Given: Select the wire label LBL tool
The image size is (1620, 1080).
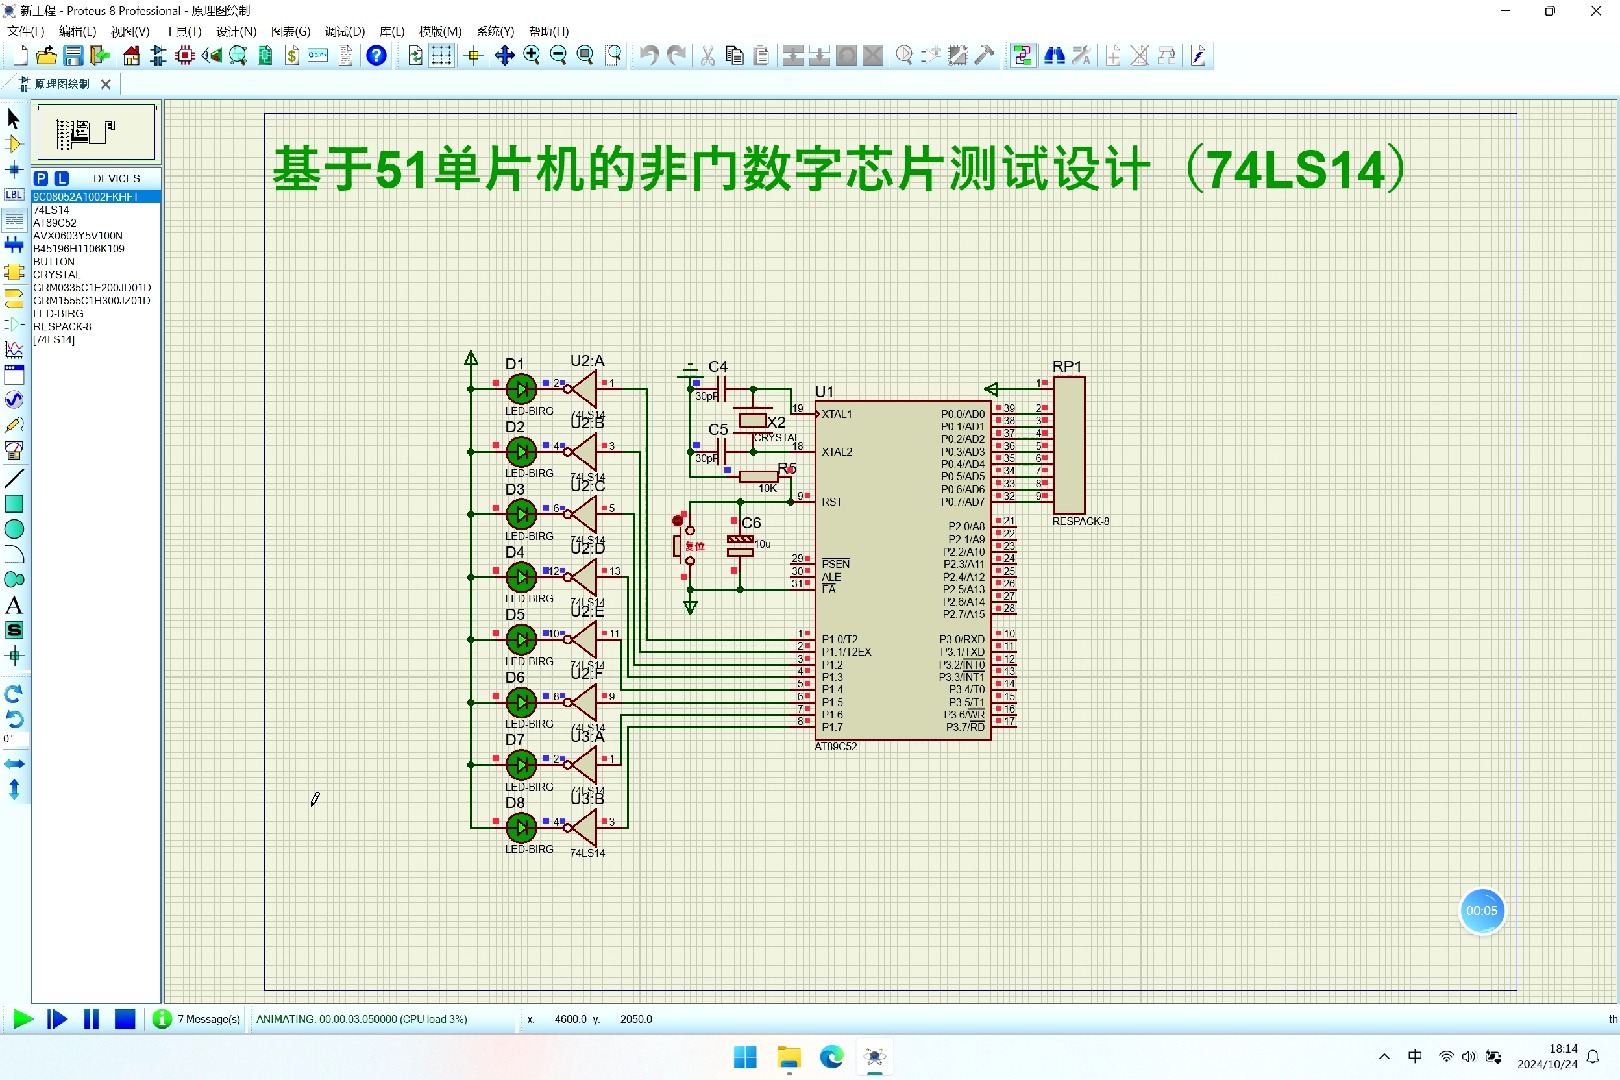Looking at the screenshot, I should [x=14, y=195].
